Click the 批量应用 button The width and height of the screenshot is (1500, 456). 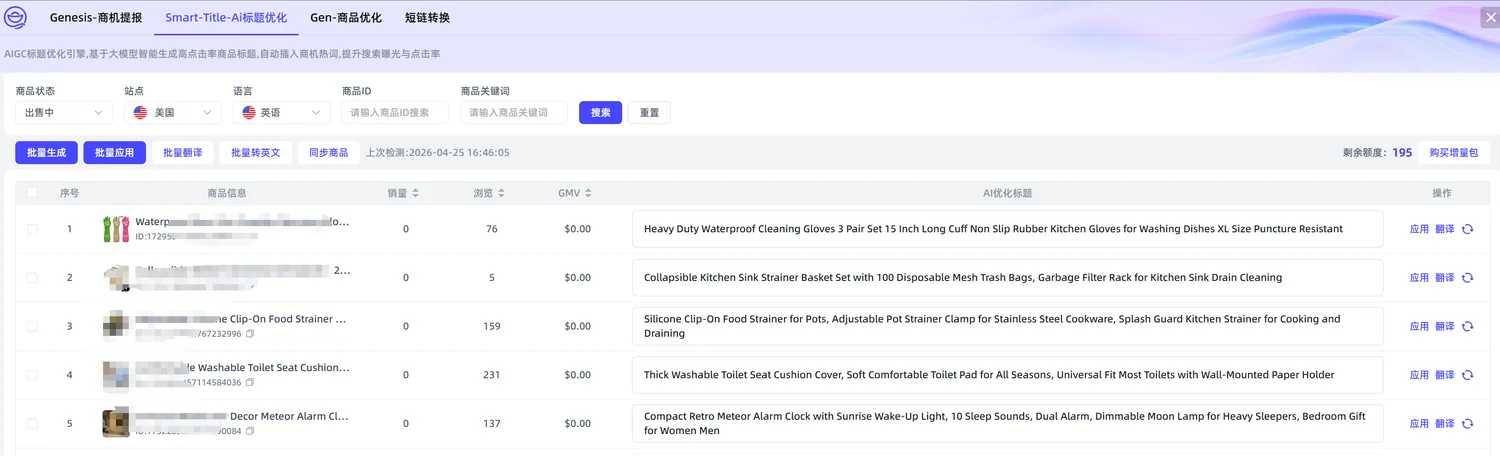pos(115,153)
